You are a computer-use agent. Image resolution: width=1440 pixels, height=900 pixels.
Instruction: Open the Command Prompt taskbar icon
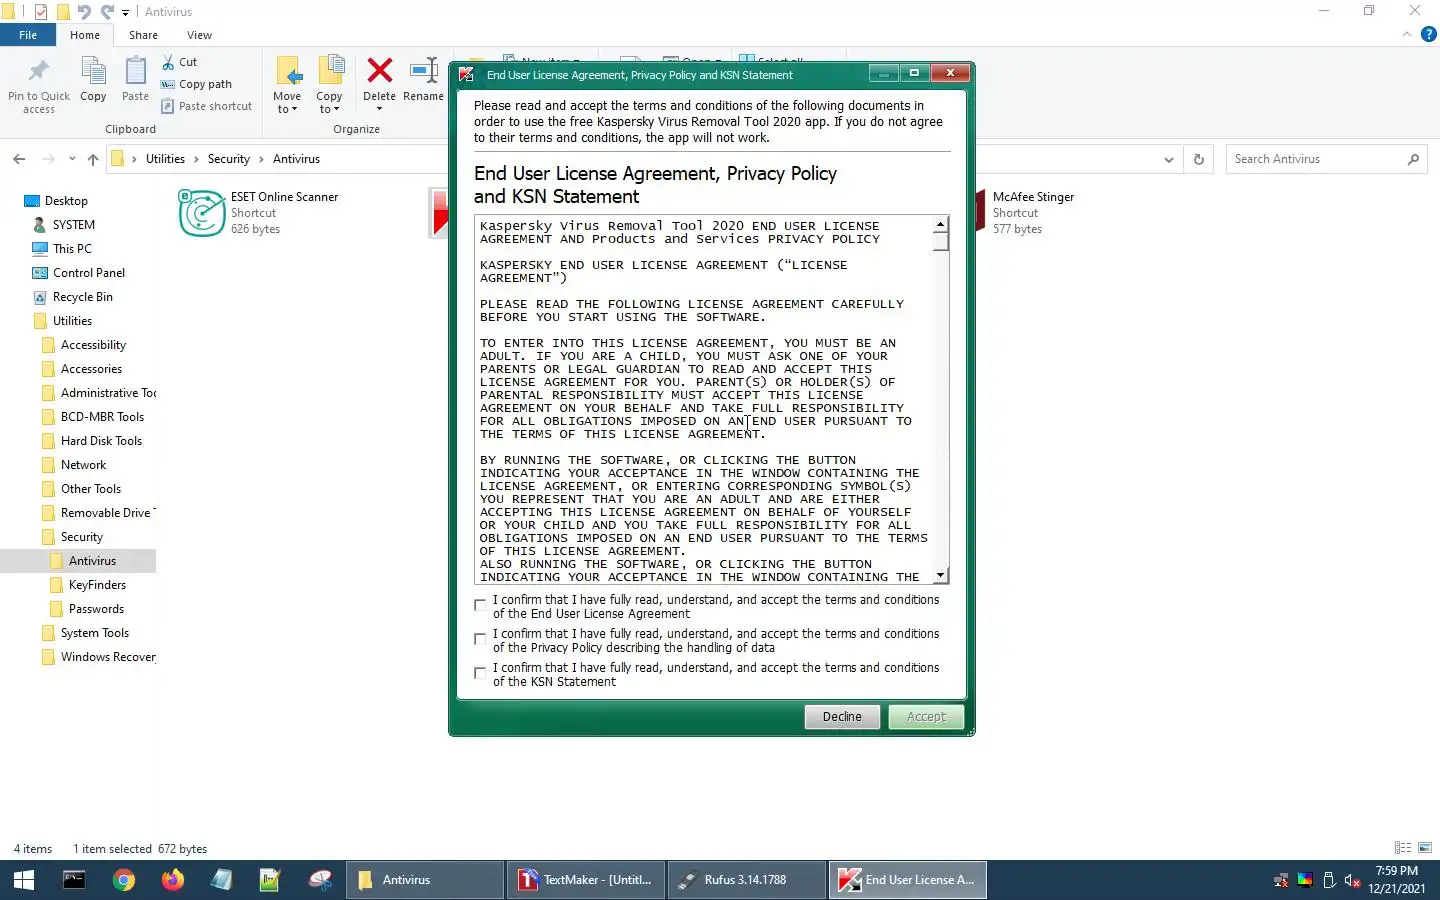coord(74,880)
